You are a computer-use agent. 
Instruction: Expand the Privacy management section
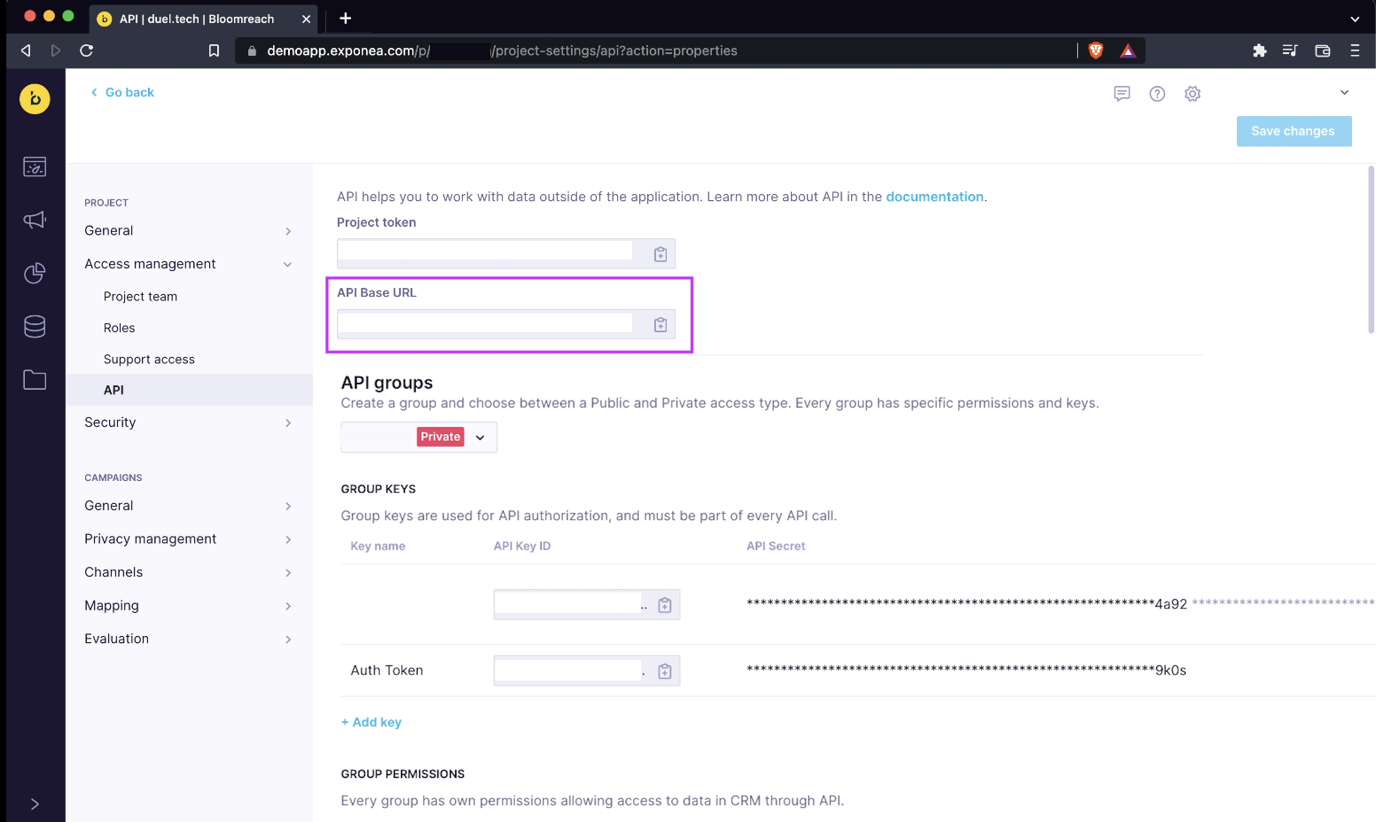288,539
